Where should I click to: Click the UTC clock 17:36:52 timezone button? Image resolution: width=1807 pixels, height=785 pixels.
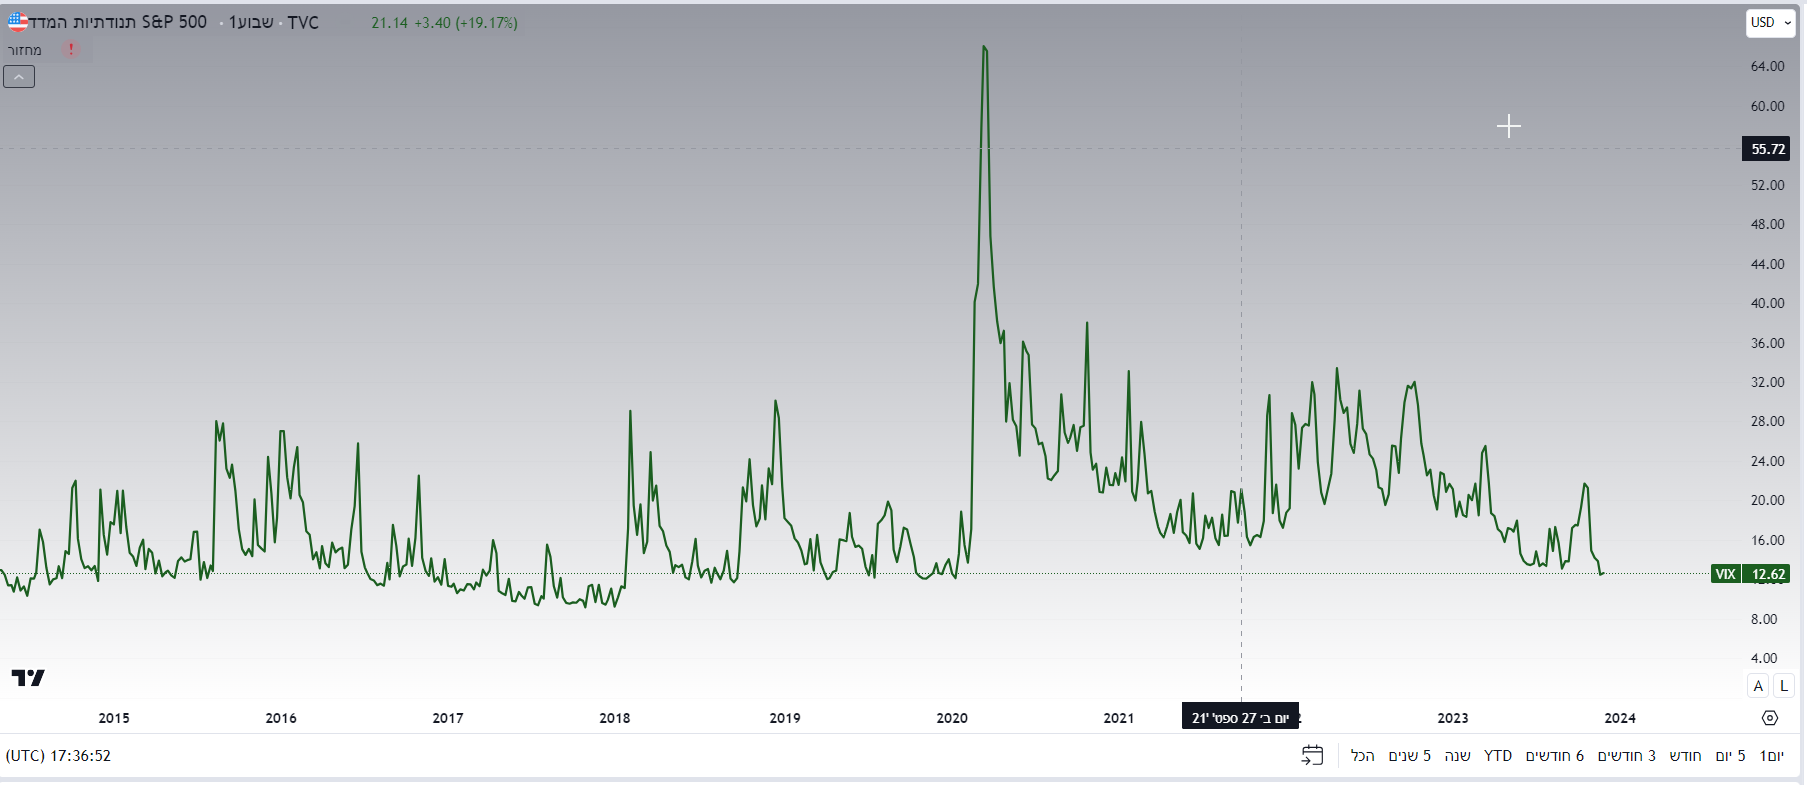click(58, 756)
